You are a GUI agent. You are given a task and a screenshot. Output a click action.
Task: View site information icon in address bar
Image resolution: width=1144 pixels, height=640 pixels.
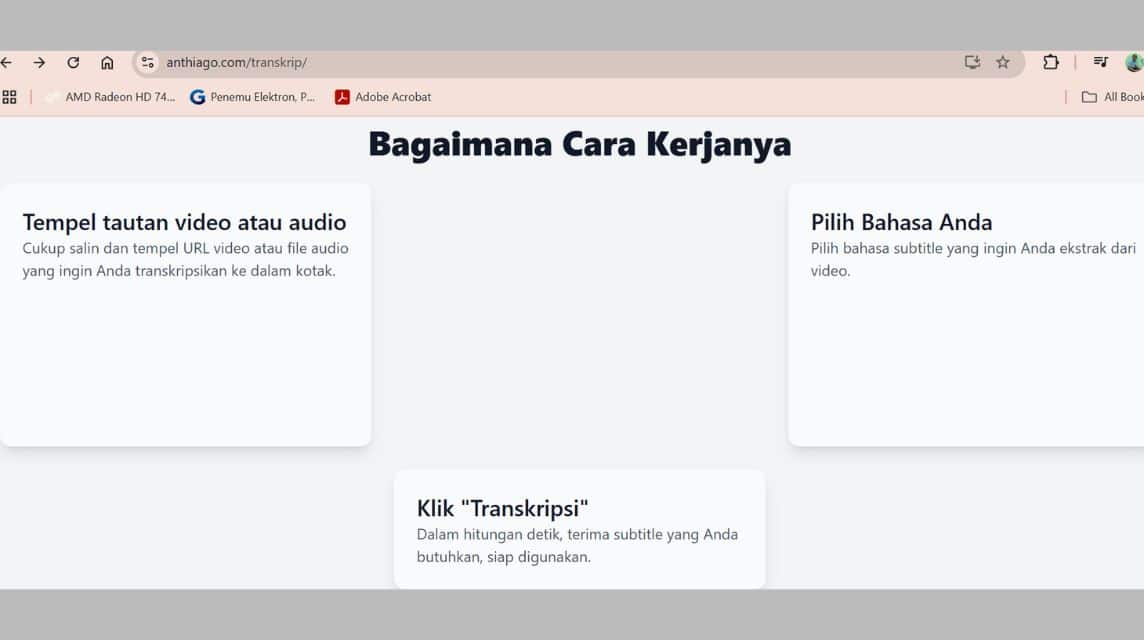(147, 63)
